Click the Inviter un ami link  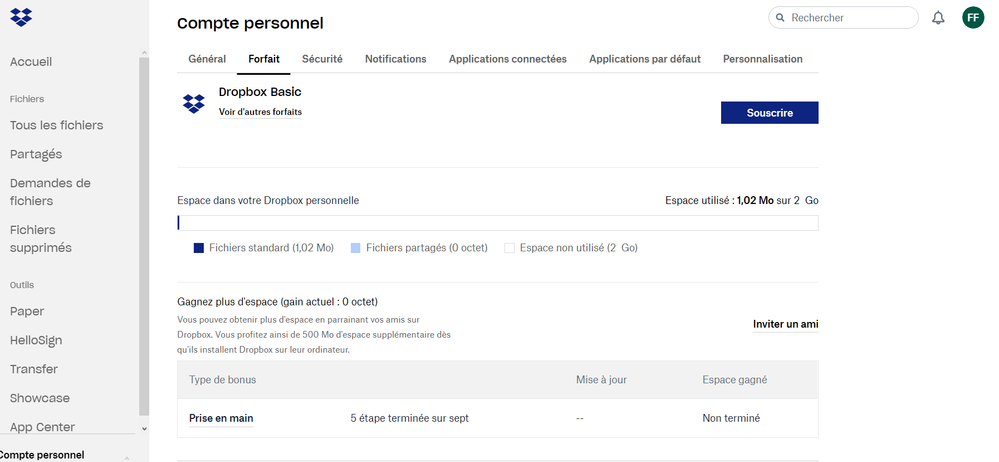tap(785, 324)
